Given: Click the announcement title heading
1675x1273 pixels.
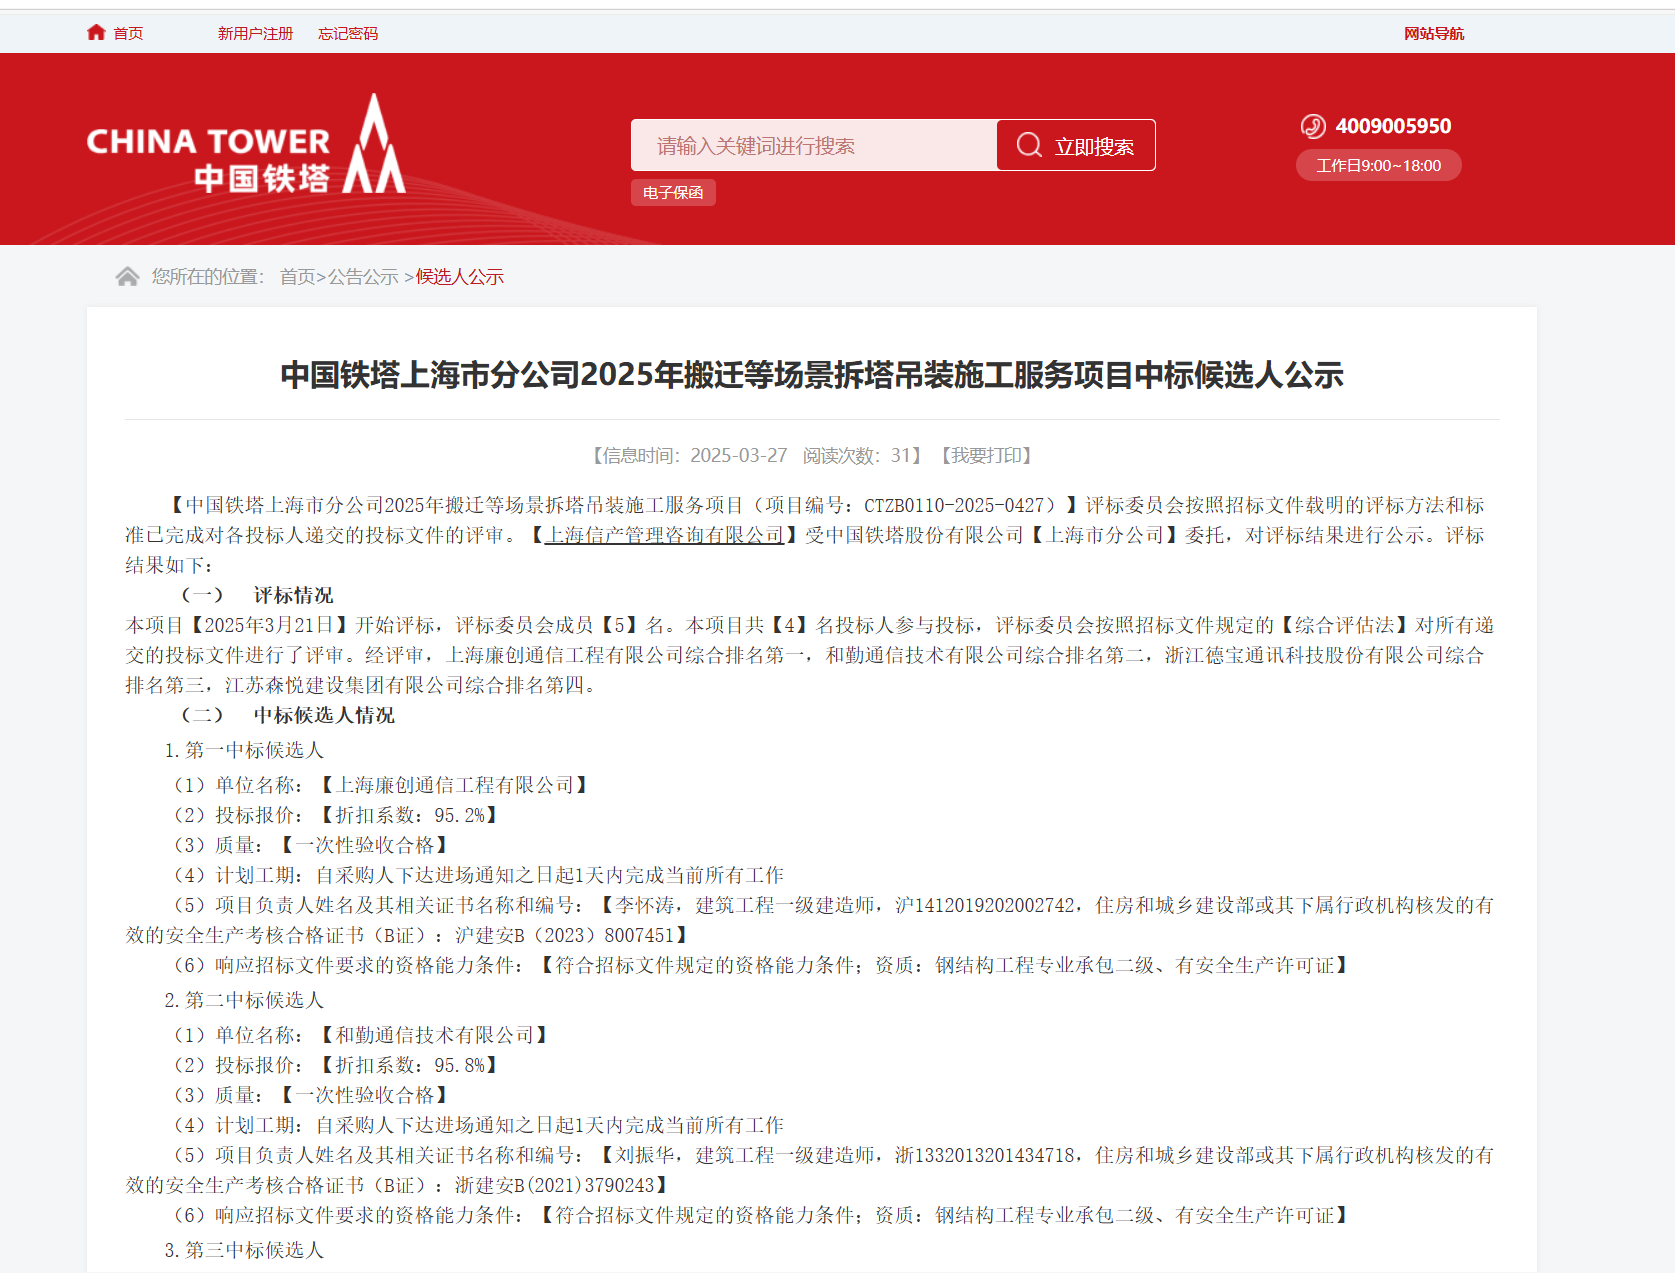Looking at the screenshot, I should click(811, 375).
